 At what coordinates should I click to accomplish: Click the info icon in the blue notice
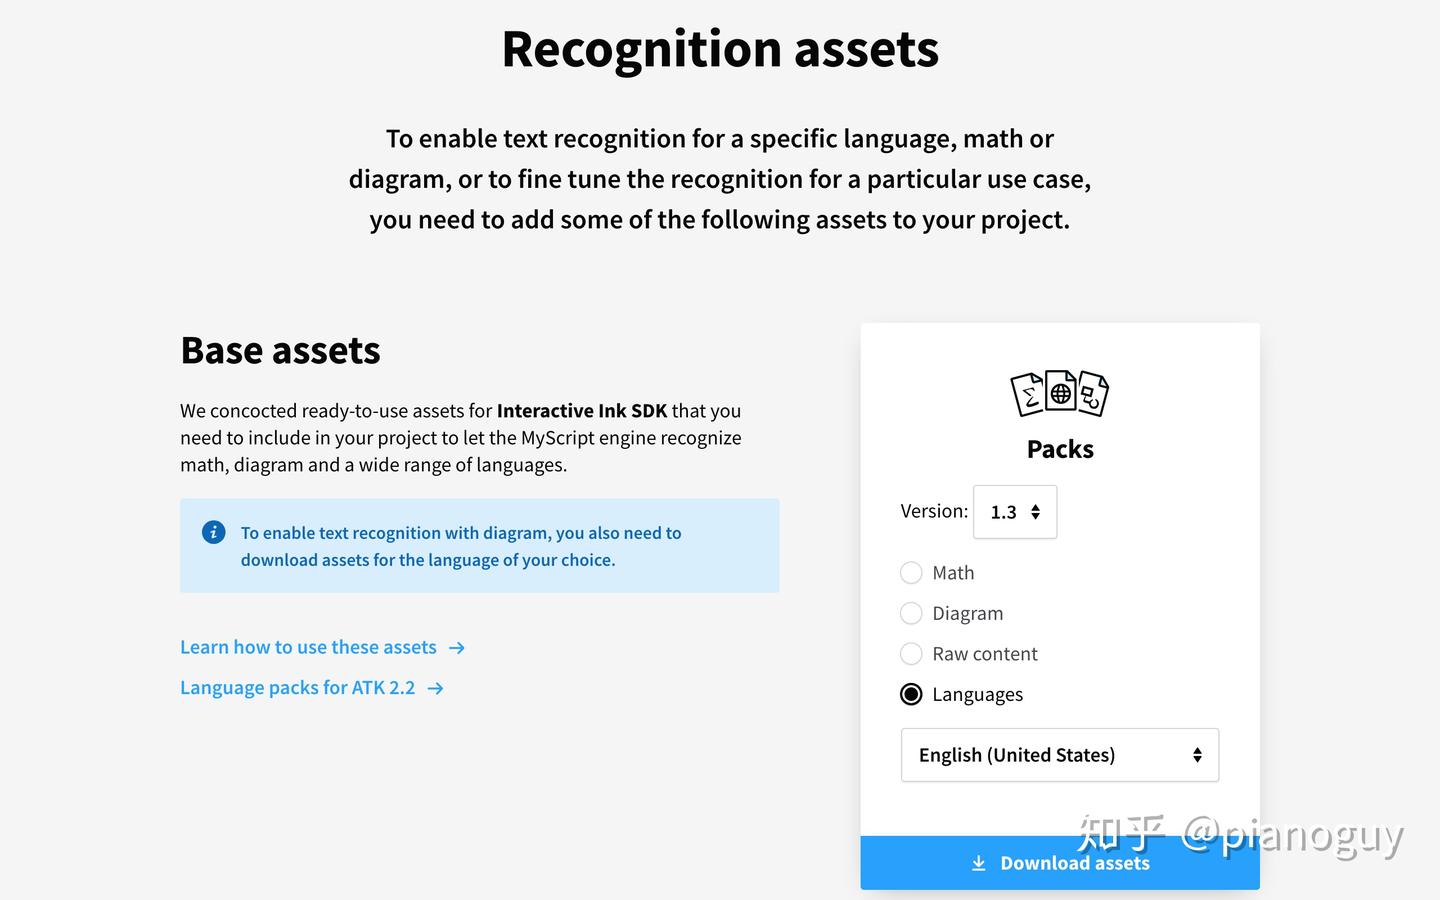(213, 532)
